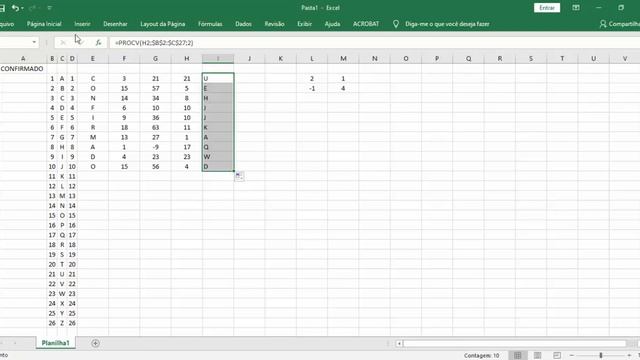Click the Save icon in title bar
This screenshot has height=360, width=640.
coord(2,8)
